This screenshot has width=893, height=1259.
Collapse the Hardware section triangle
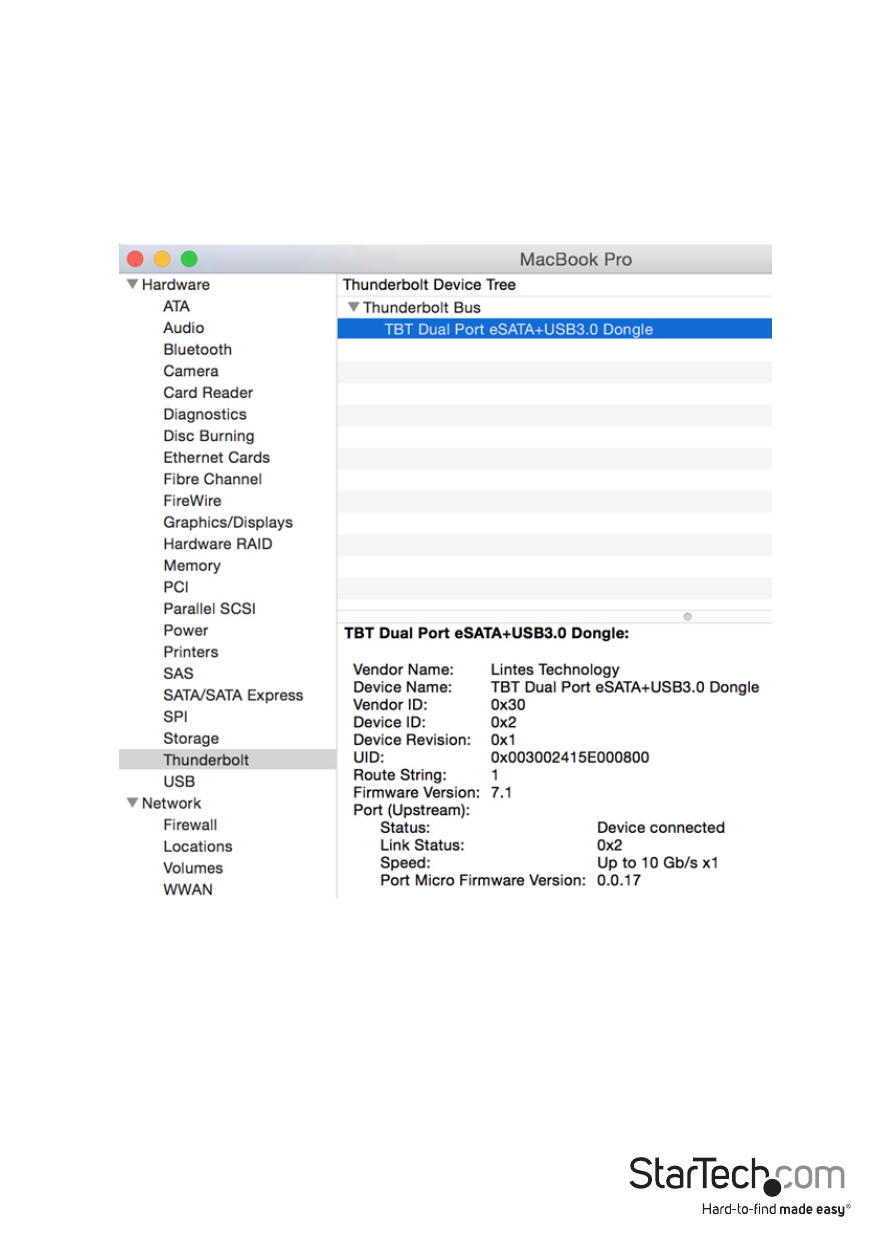132,285
